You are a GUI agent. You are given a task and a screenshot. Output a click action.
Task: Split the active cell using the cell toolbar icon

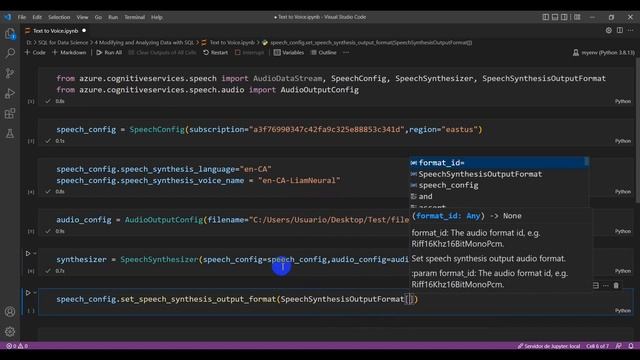click(x=596, y=286)
